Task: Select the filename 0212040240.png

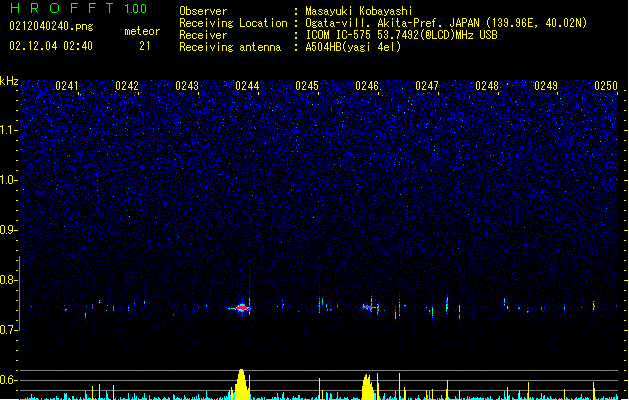Action: 51,26
